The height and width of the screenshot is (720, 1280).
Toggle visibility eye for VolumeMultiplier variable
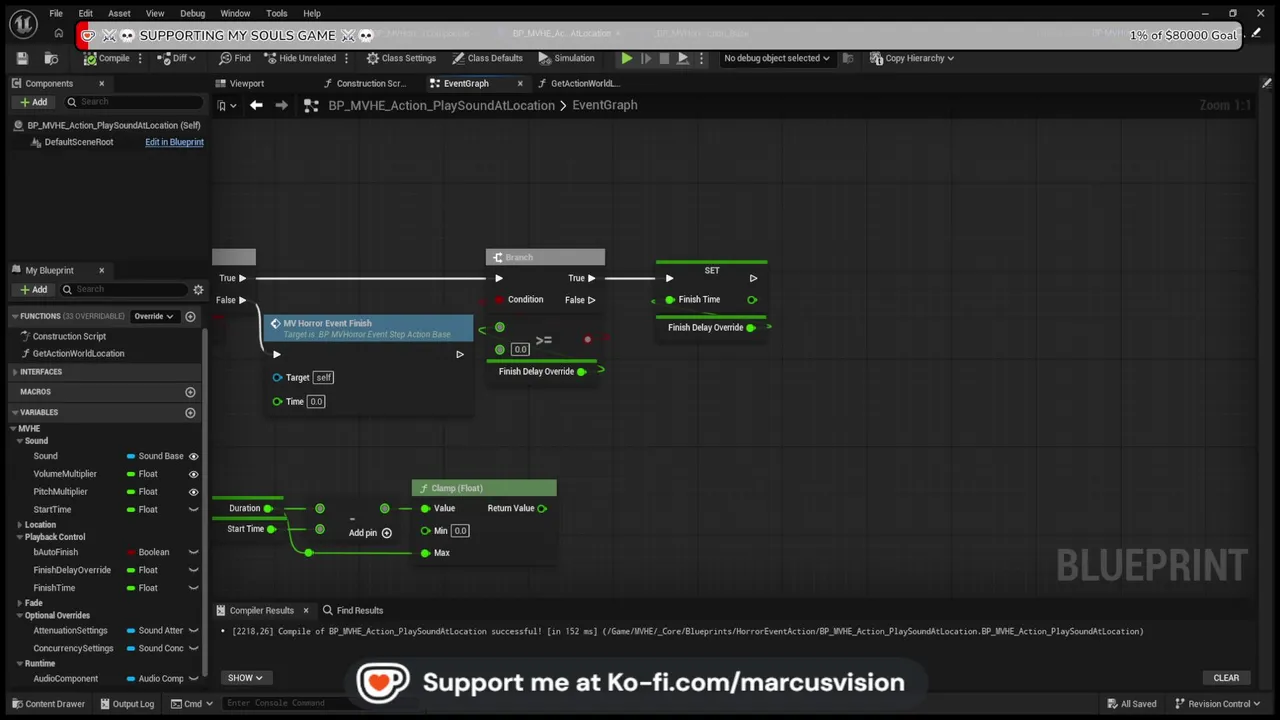point(194,474)
